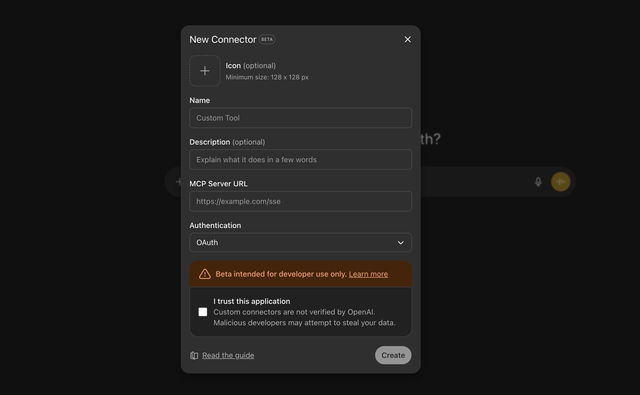The height and width of the screenshot is (395, 640).
Task: Click the plus icon to upload connector icon
Action: click(x=205, y=71)
